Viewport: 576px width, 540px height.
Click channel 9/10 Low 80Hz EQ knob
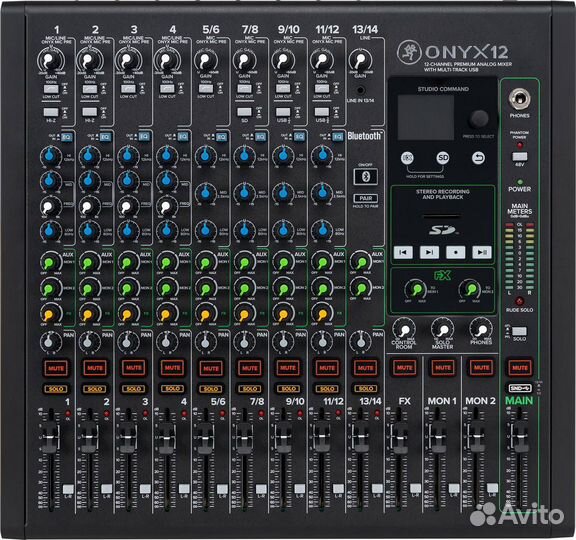(x=283, y=230)
